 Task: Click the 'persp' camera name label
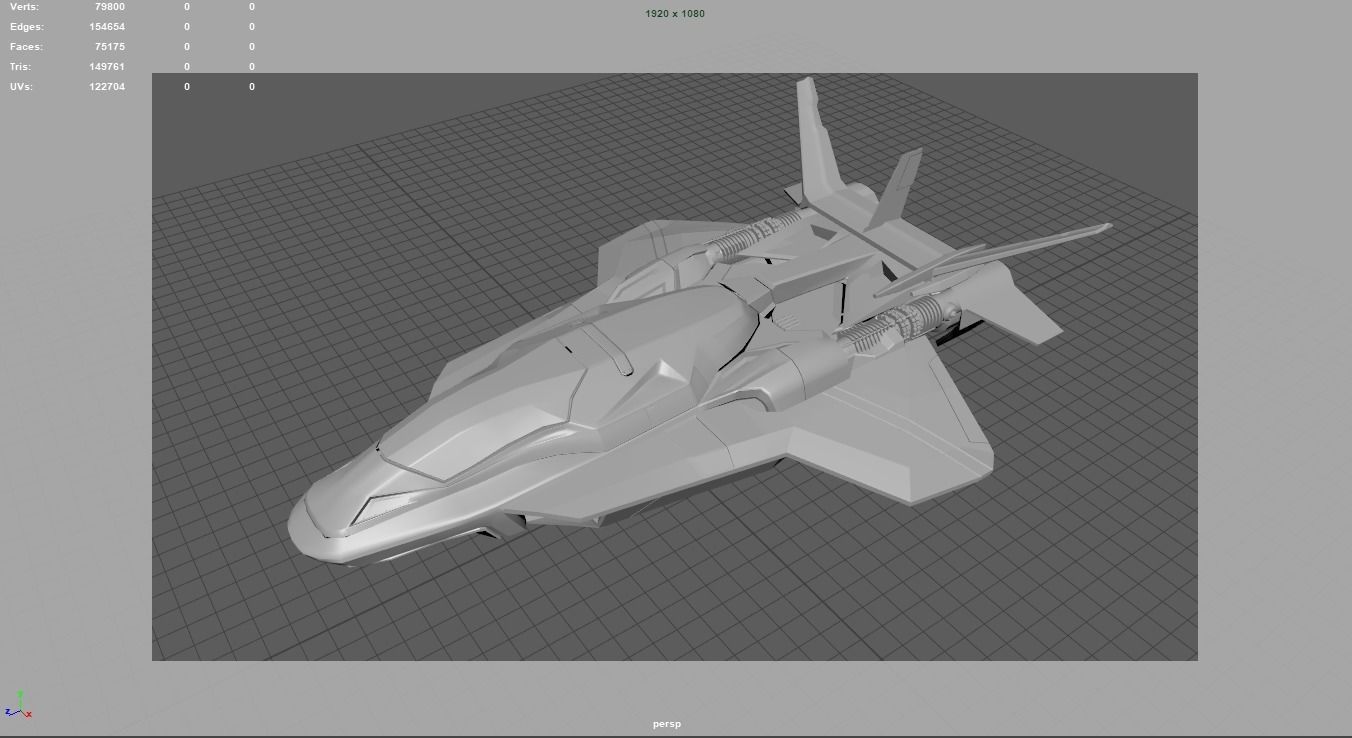pyautogui.click(x=667, y=724)
